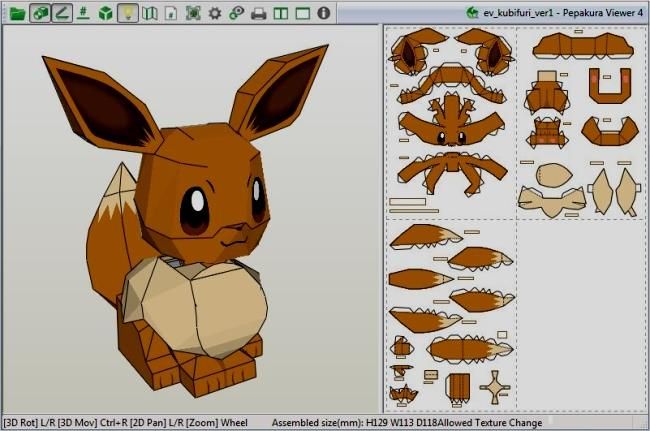Toggle the light bulb lighting button
The width and height of the screenshot is (650, 431).
128,13
